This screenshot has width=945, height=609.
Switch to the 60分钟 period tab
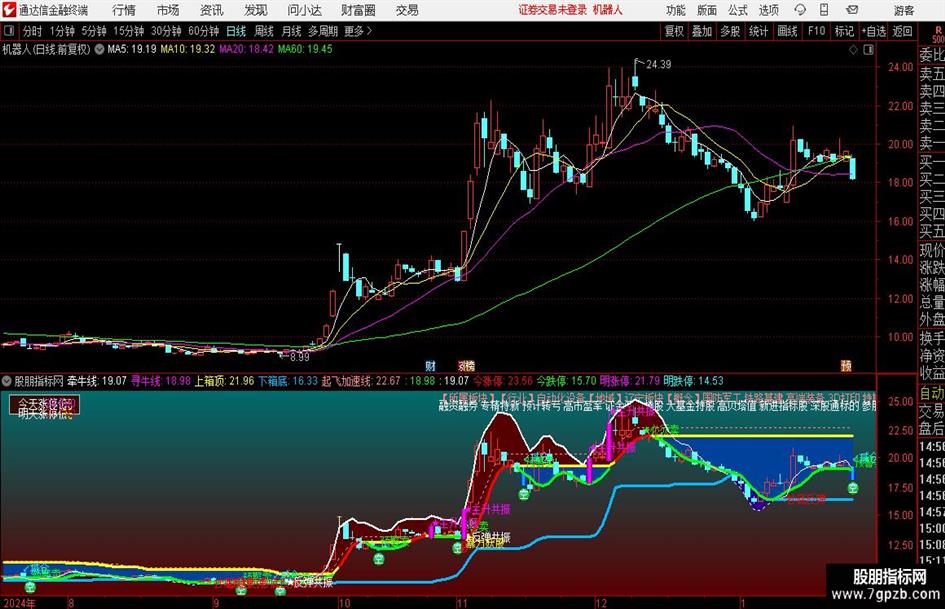pyautogui.click(x=203, y=31)
